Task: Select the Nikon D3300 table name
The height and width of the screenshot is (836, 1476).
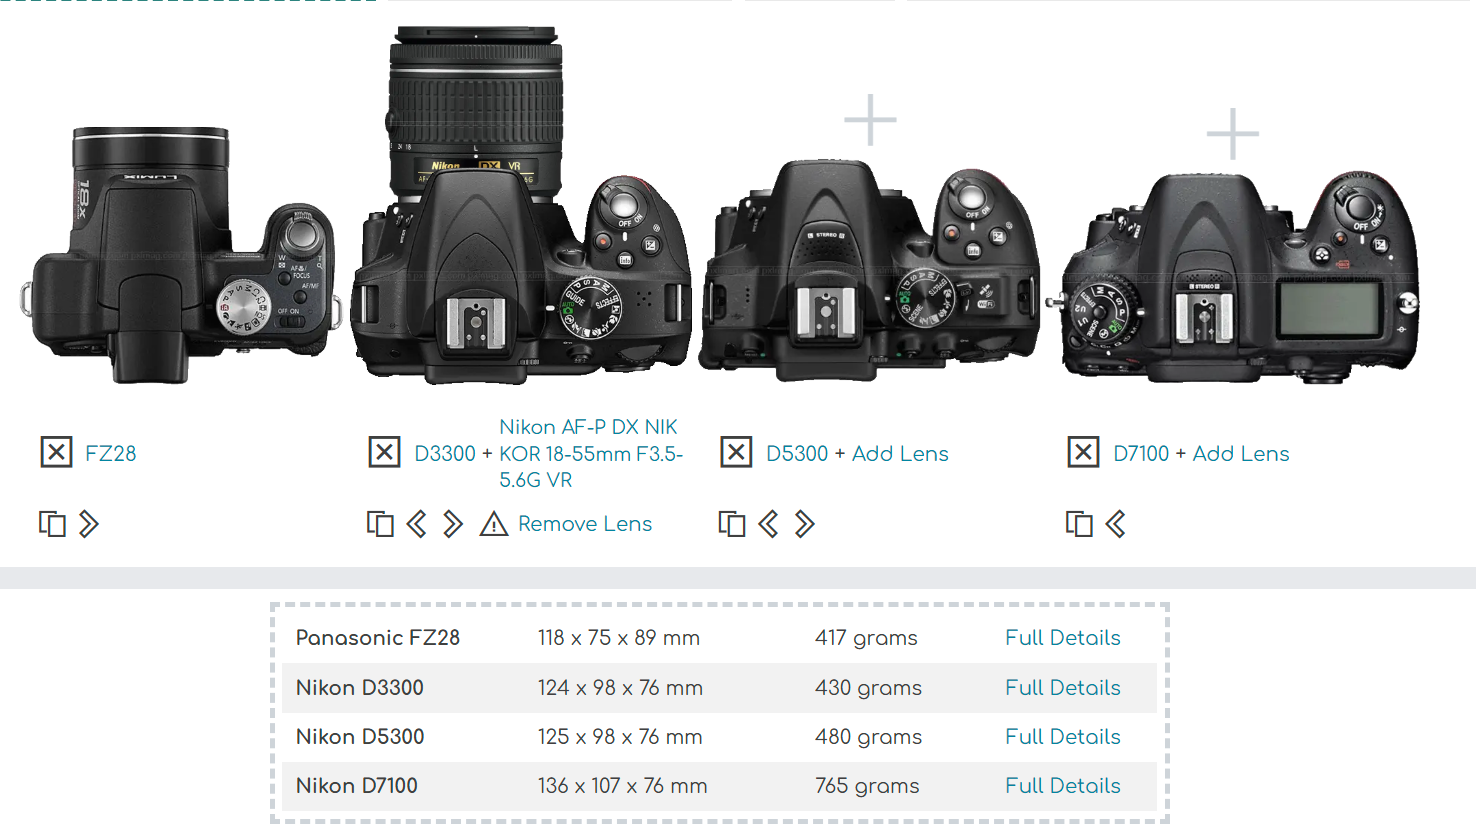Action: [360, 688]
